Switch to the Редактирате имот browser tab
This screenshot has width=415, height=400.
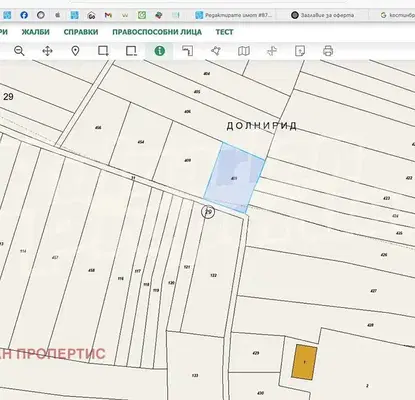234,15
